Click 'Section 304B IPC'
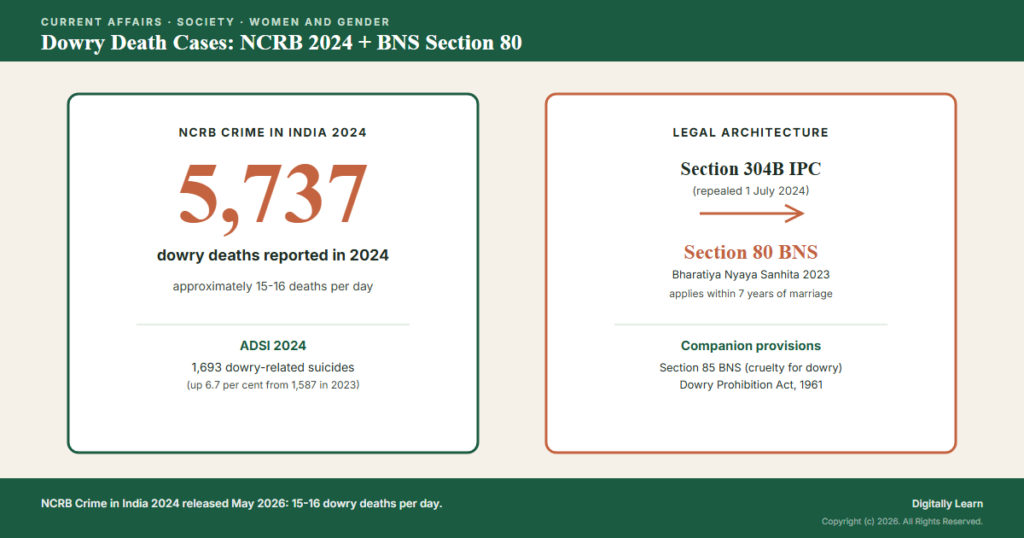Image resolution: width=1024 pixels, height=538 pixels. (751, 169)
